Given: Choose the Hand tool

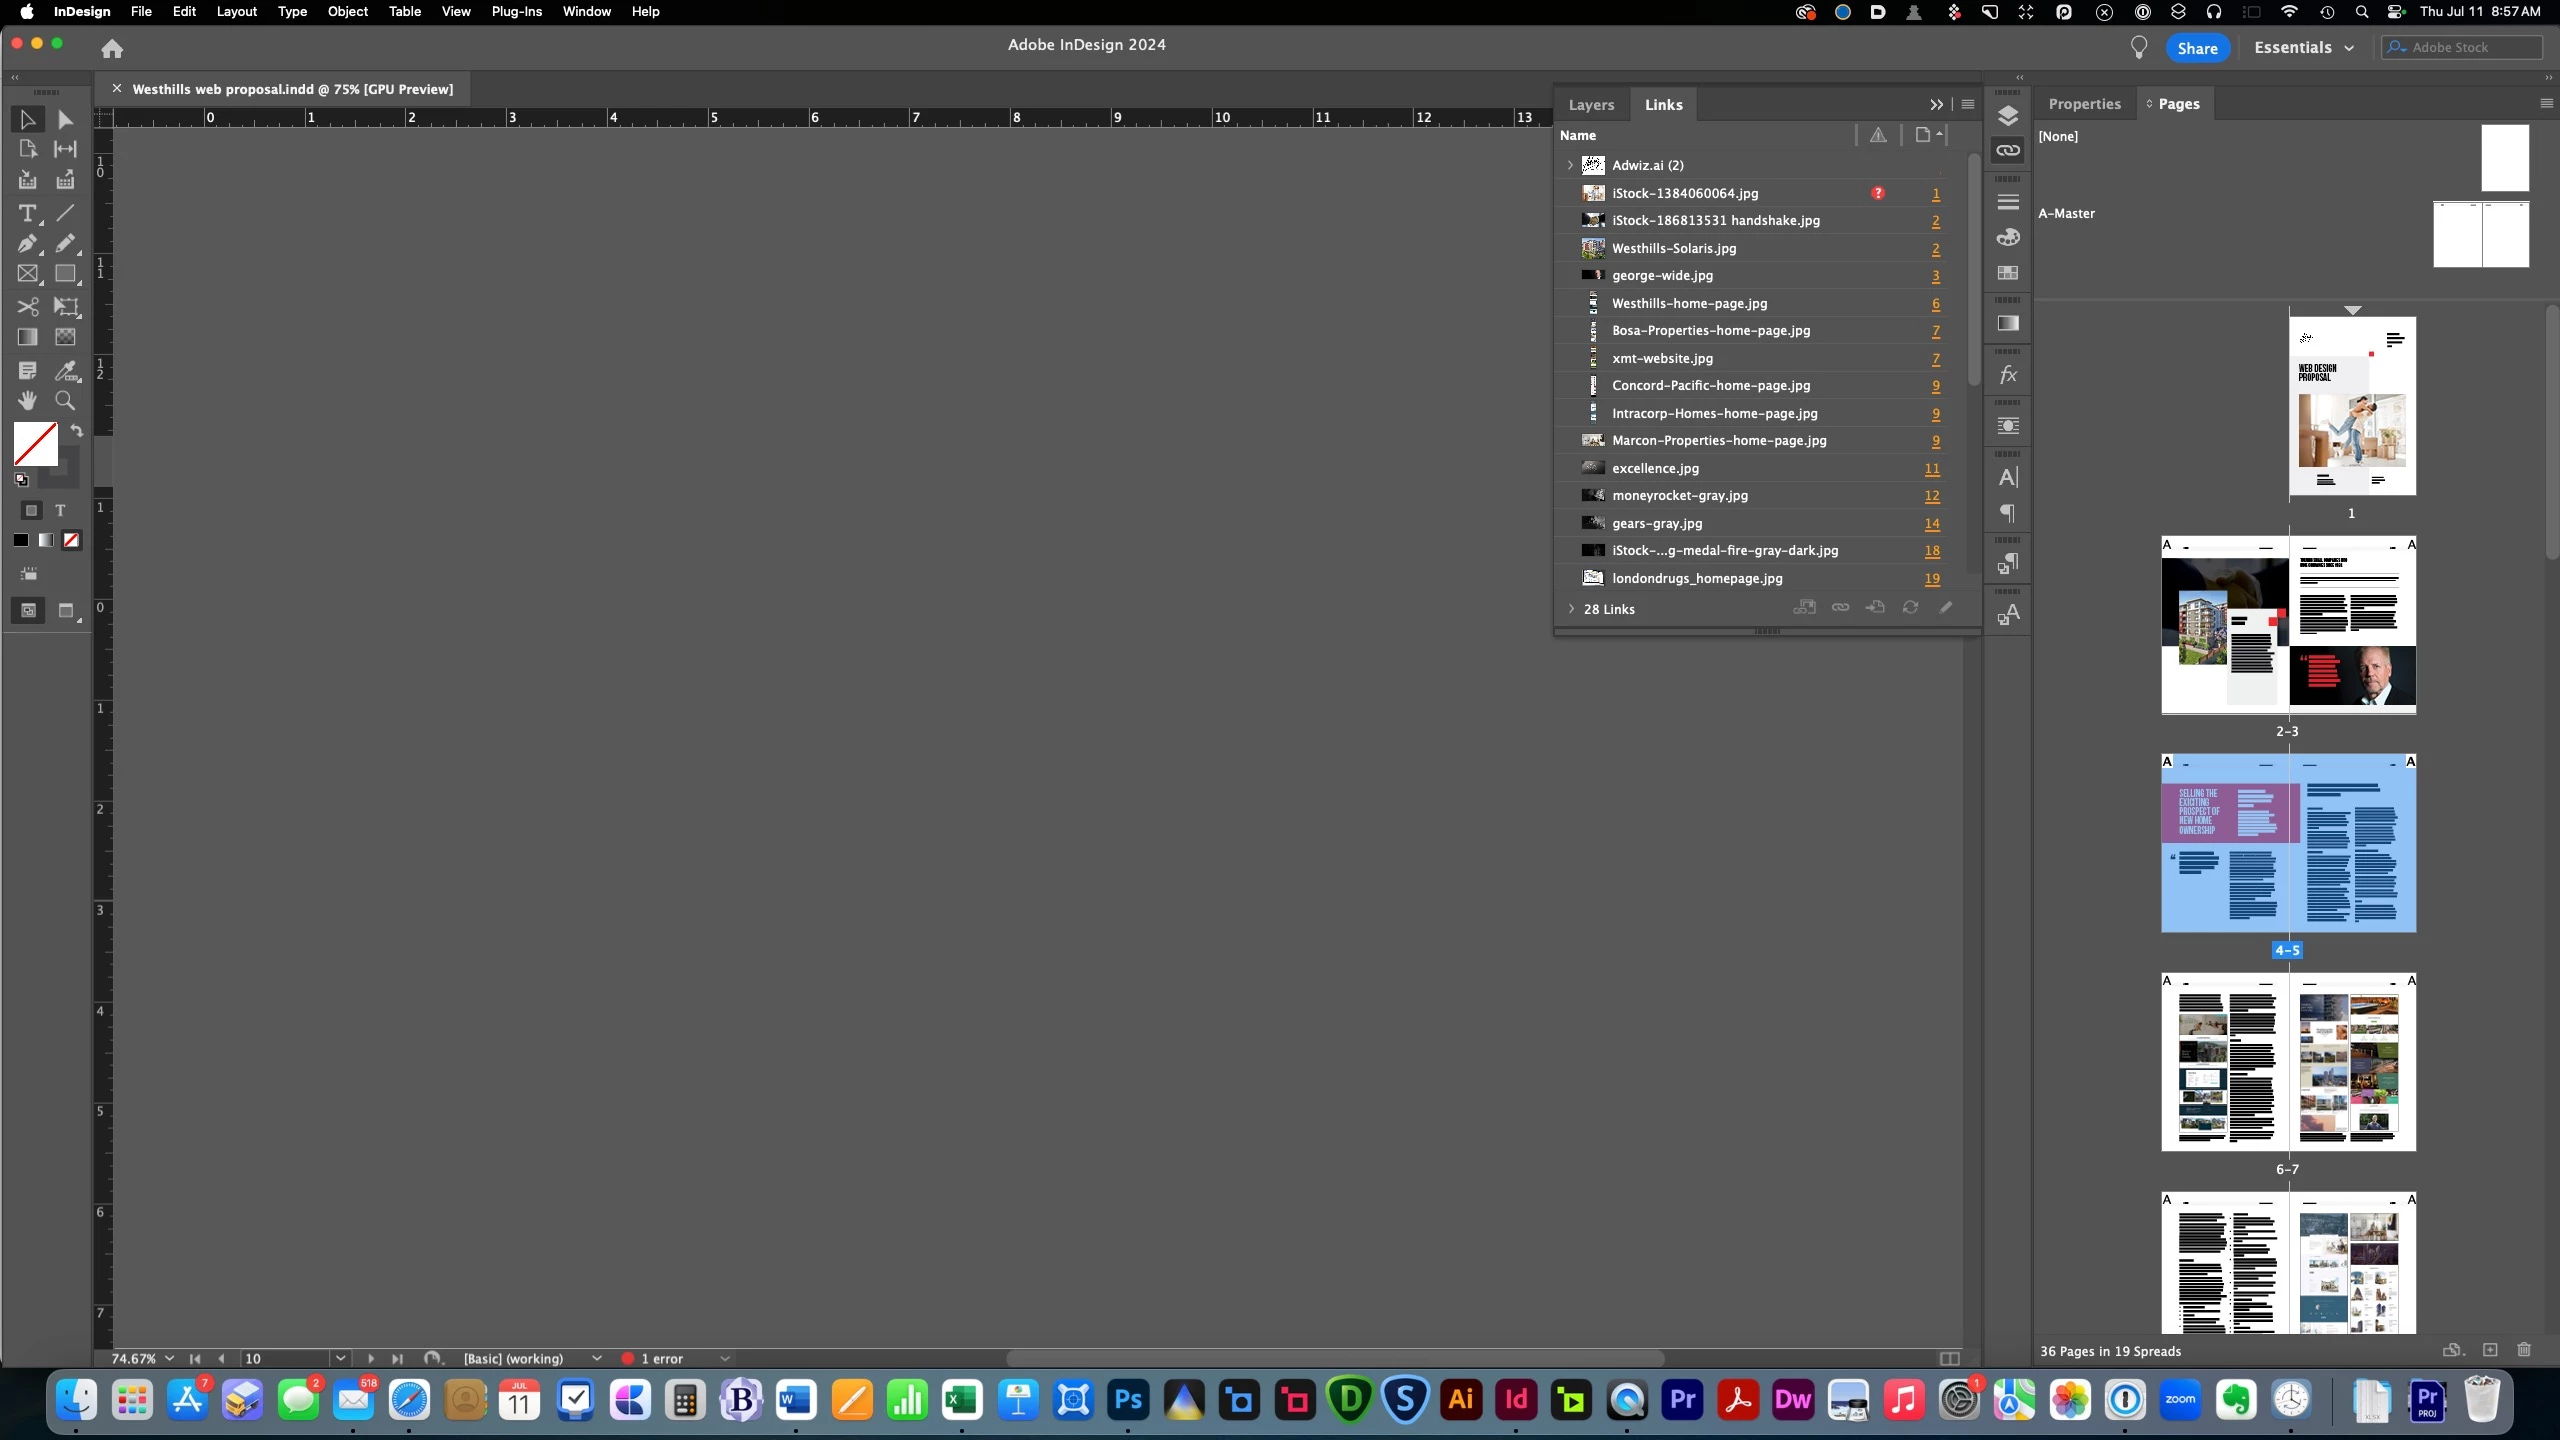Looking at the screenshot, I should (27, 401).
